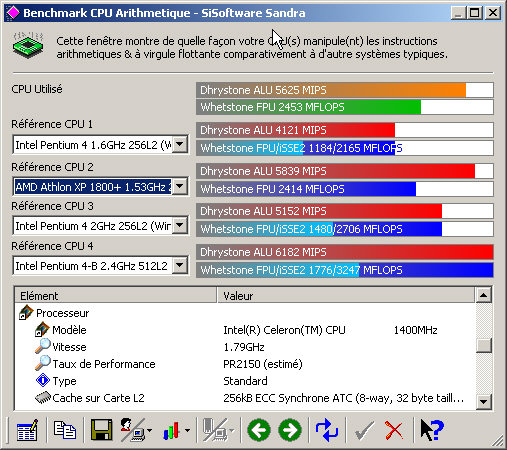507x450 pixels.
Task: Click the Dhrystone ALU 5625 MIPS orange bar
Action: (x=345, y=90)
